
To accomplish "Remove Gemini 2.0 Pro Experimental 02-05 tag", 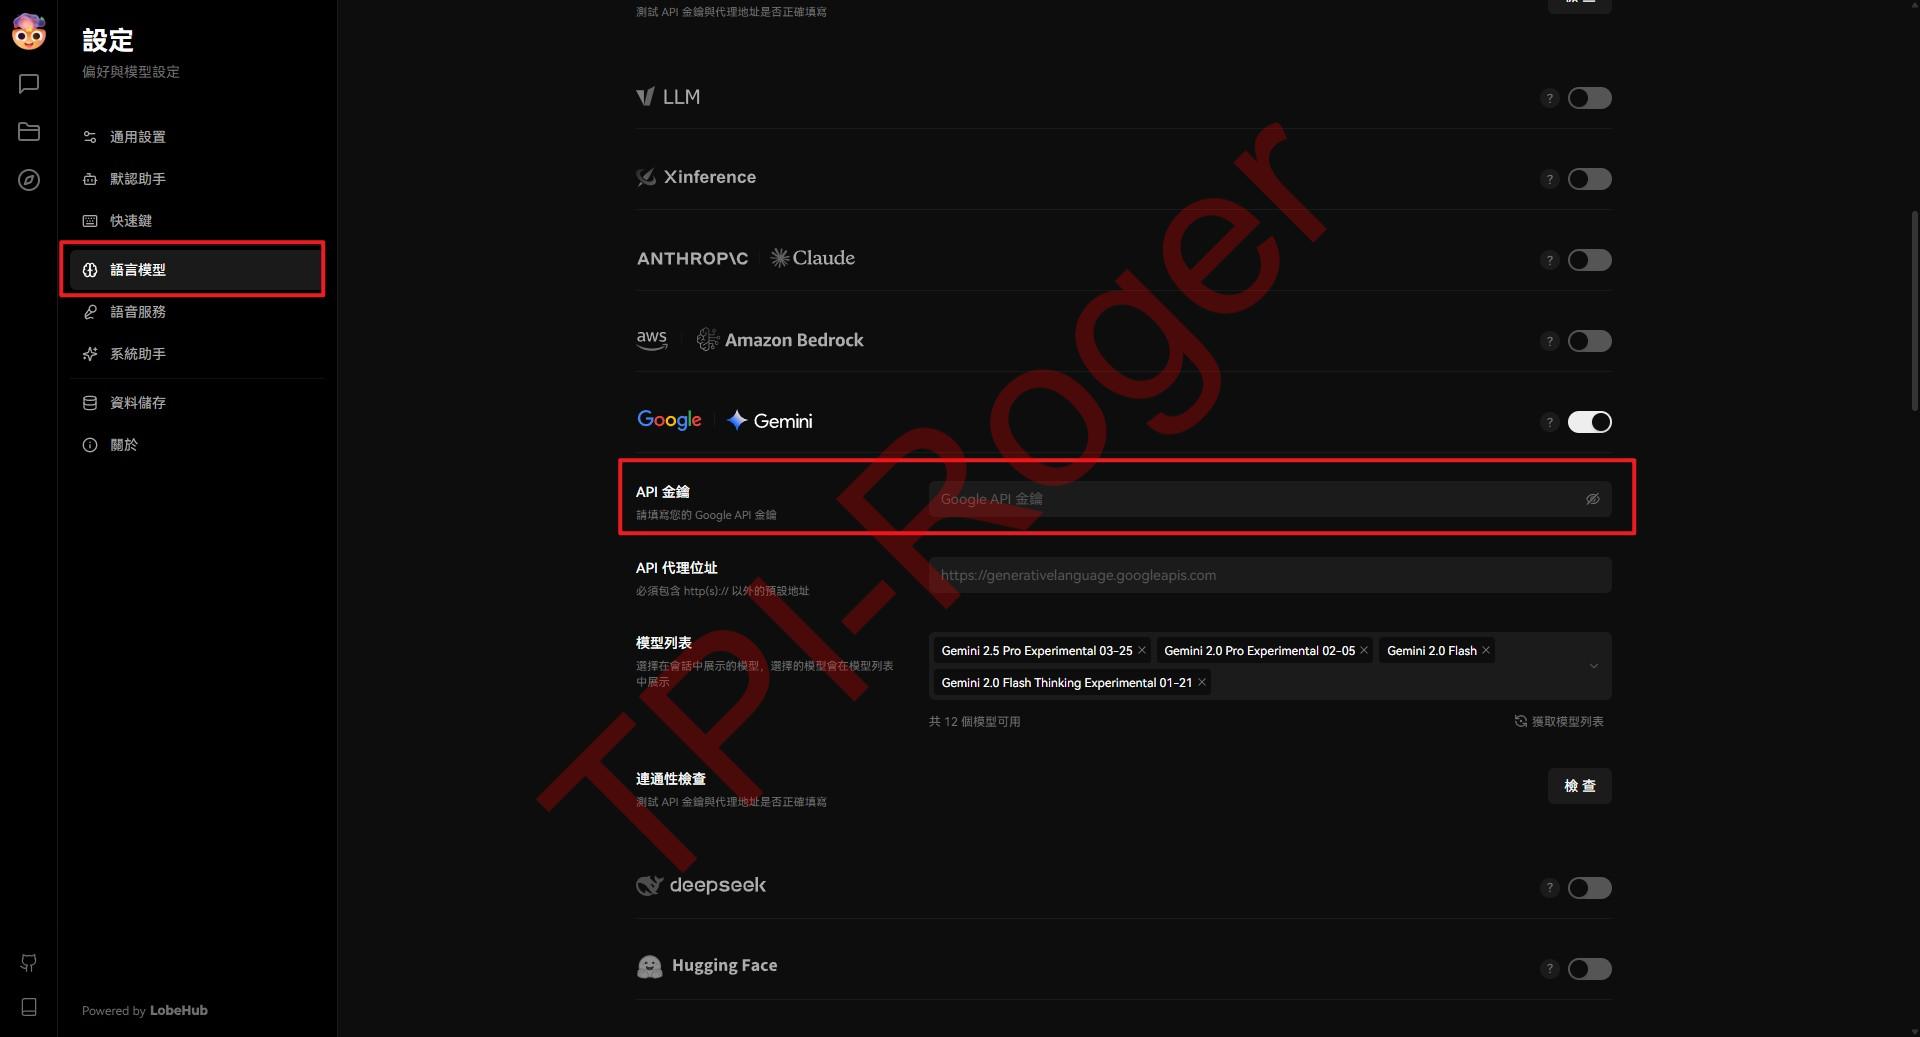I will pyautogui.click(x=1363, y=650).
